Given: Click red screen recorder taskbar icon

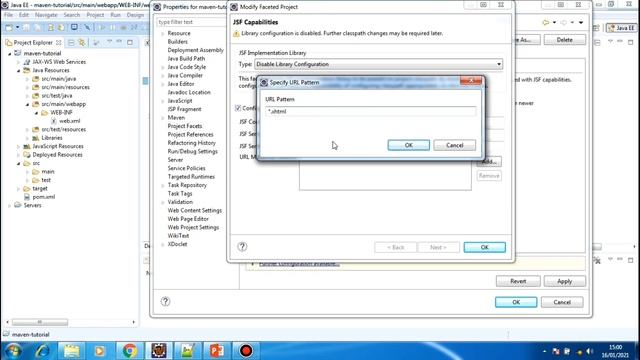Looking at the screenshot, I should 246,351.
